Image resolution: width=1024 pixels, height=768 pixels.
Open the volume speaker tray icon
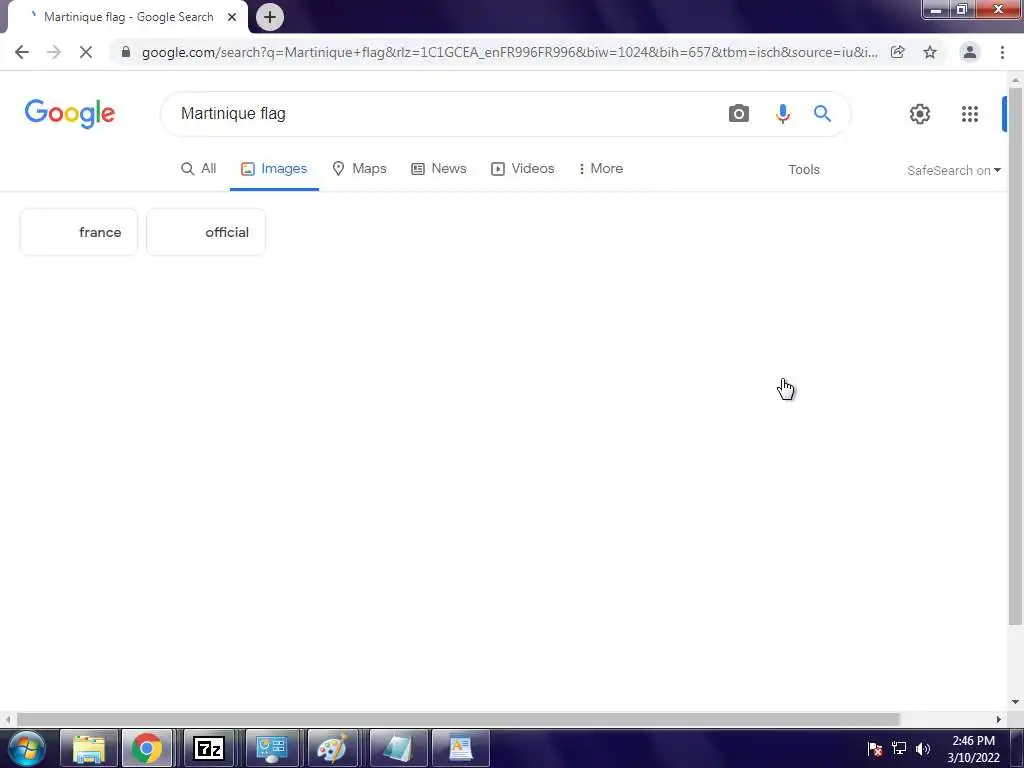pyautogui.click(x=923, y=748)
